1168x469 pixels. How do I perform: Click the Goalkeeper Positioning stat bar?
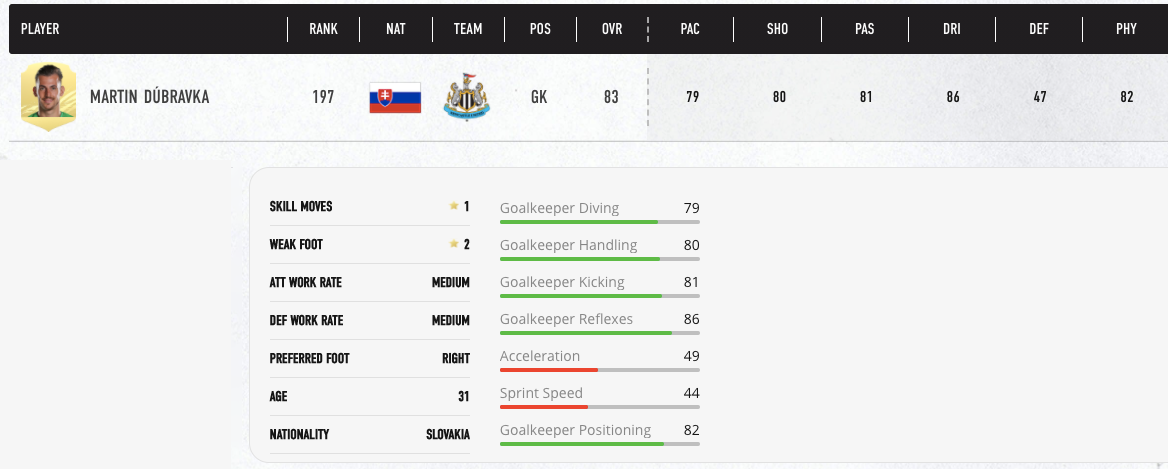(599, 443)
